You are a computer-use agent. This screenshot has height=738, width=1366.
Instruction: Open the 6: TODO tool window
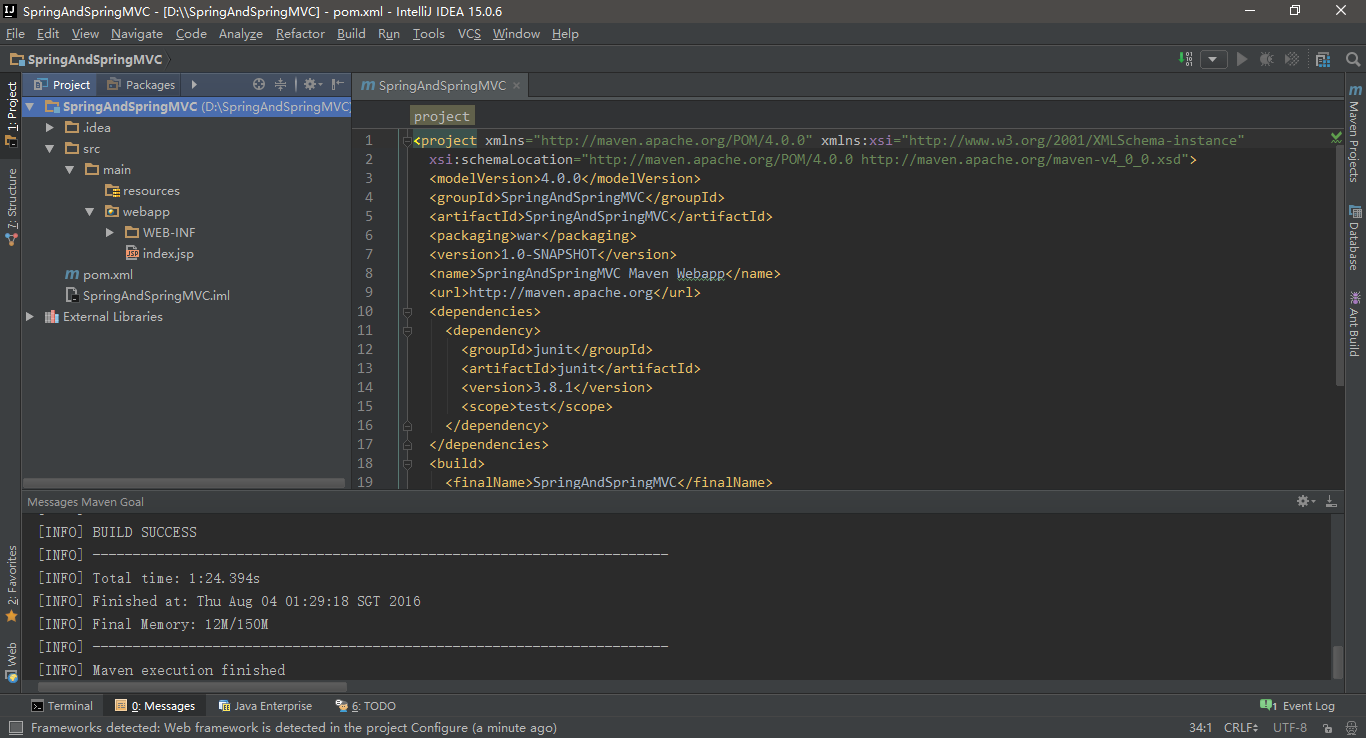pyautogui.click(x=366, y=705)
